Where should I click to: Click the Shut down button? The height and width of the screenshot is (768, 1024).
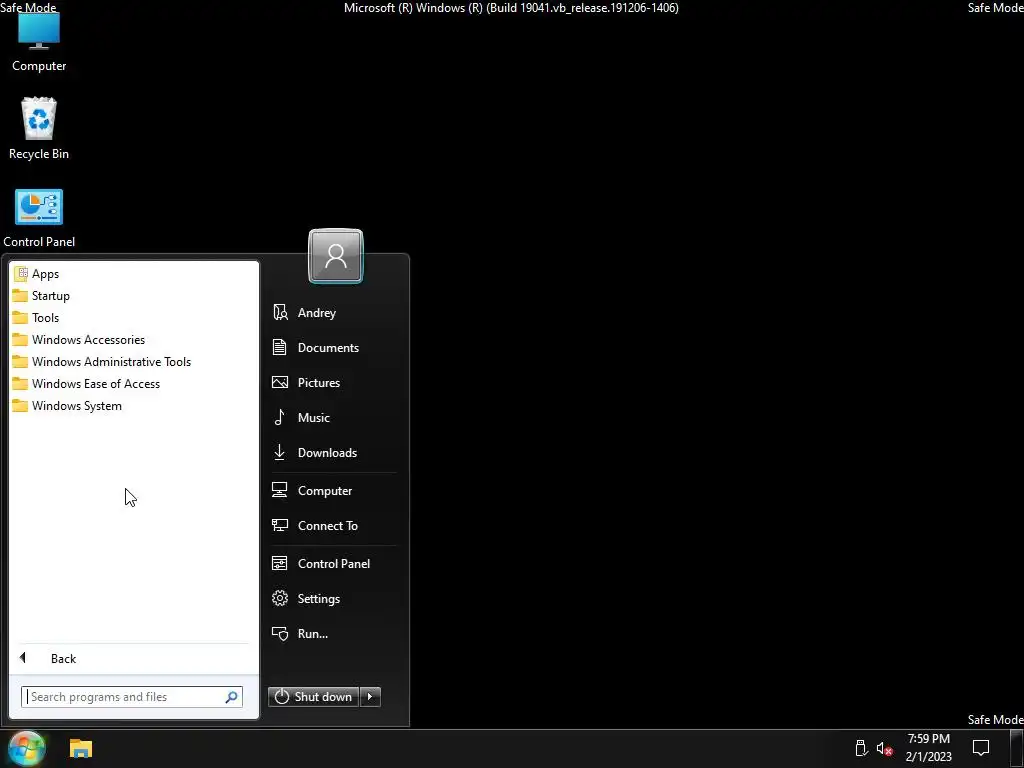click(x=313, y=697)
